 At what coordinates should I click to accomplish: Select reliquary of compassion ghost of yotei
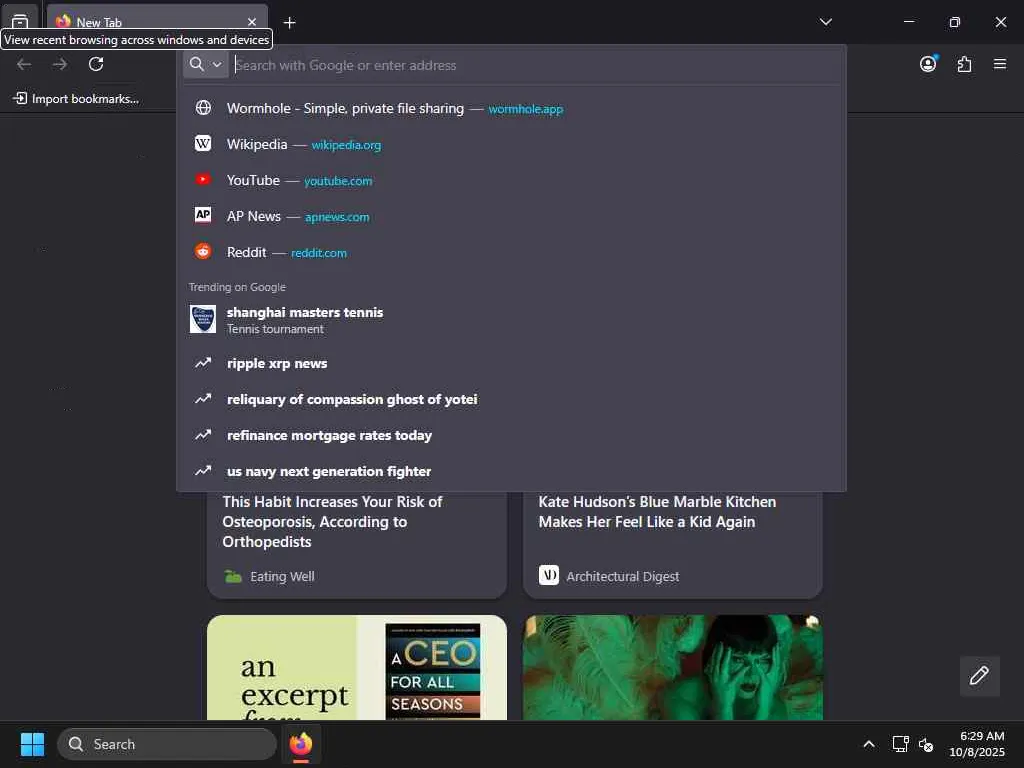coord(511,399)
